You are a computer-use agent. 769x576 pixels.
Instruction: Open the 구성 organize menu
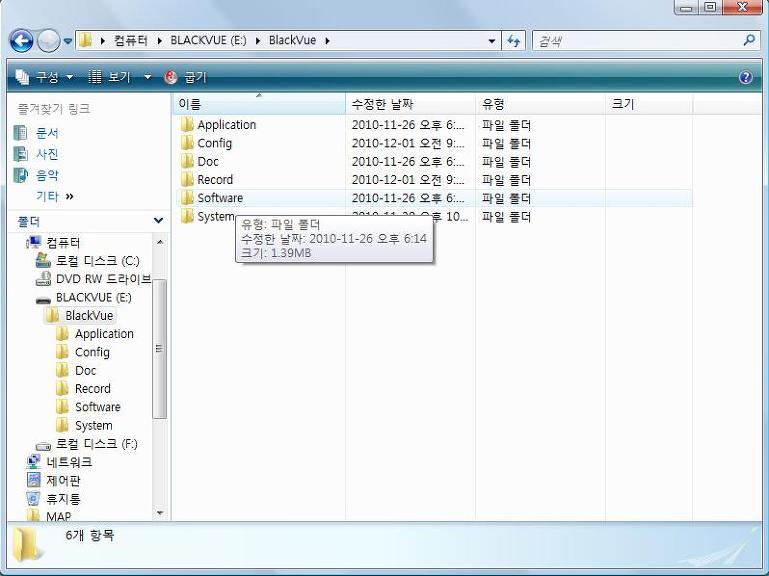coord(44,77)
